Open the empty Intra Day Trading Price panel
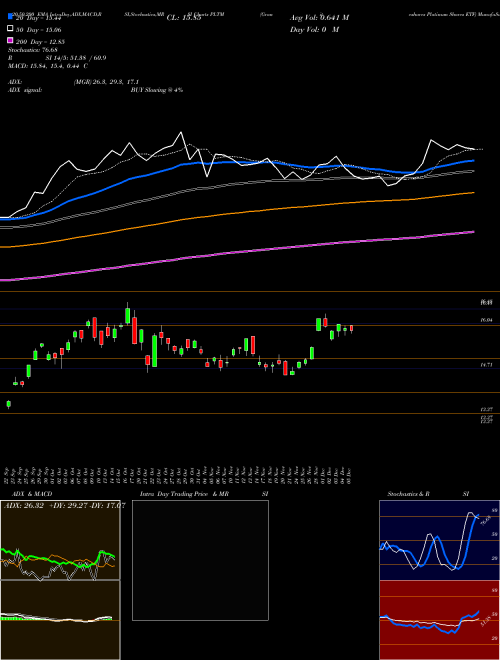 200,560
